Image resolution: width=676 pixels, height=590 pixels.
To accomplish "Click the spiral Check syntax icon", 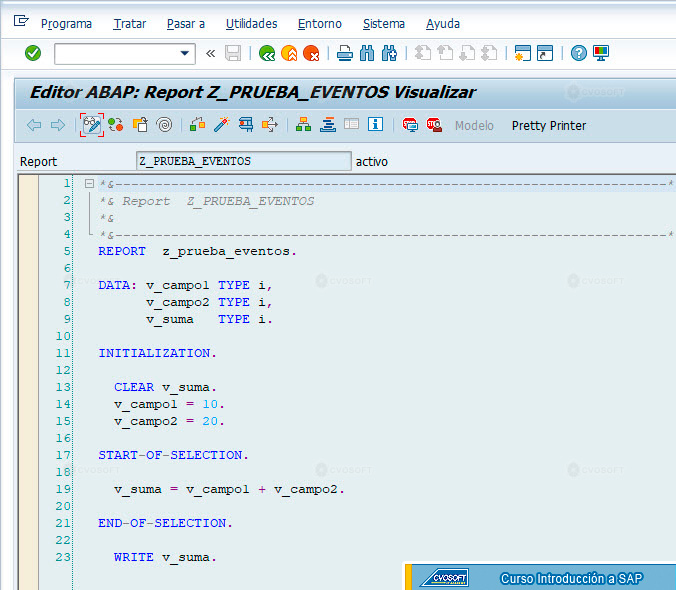I will pyautogui.click(x=165, y=125).
